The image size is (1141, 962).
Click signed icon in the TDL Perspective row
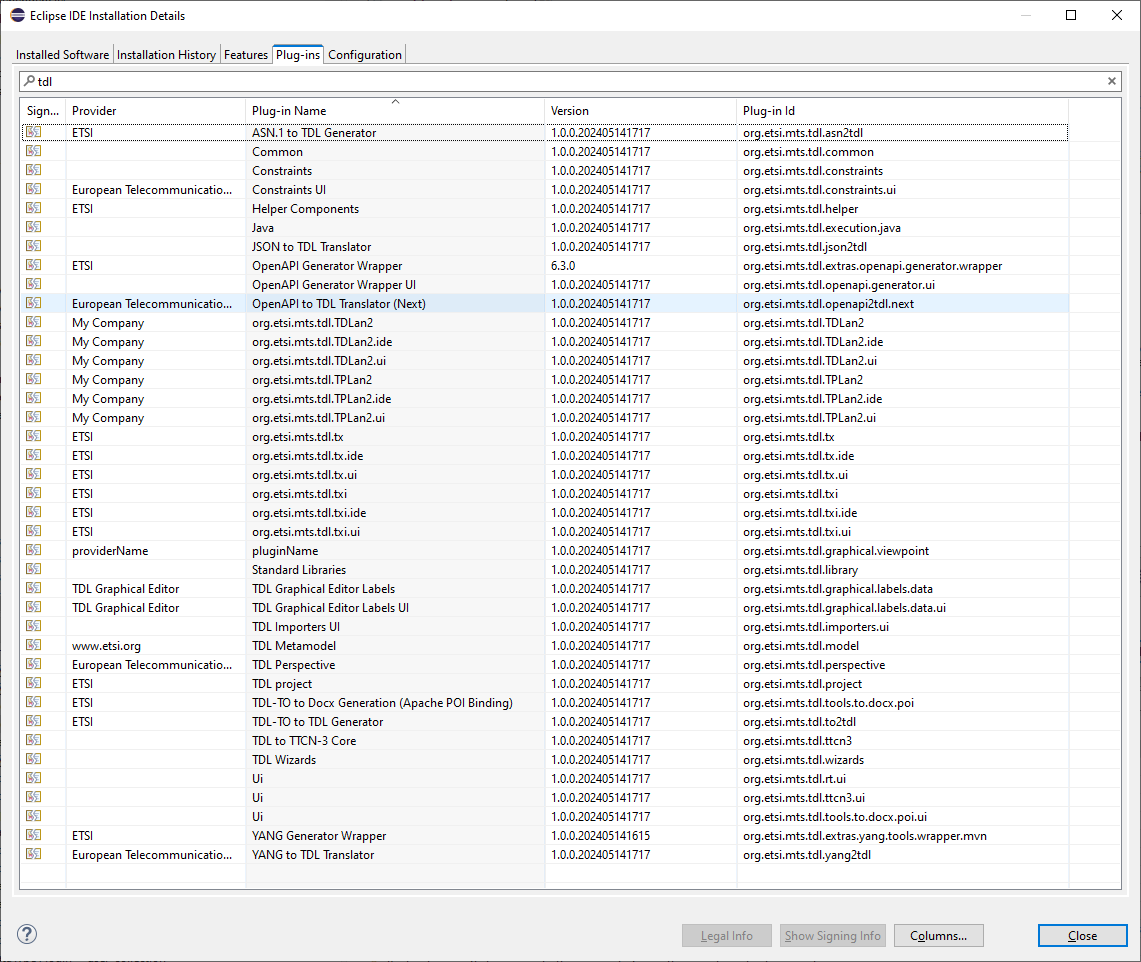(33, 664)
